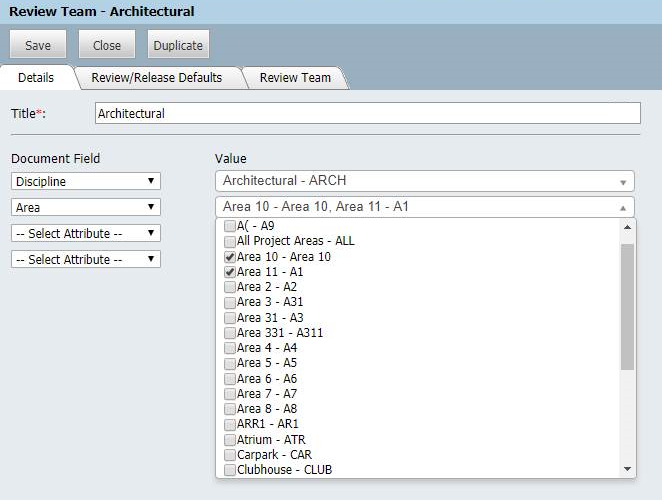The width and height of the screenshot is (662, 500).
Task: Enable the Atrium - ATR checkbox
Action: (230, 440)
